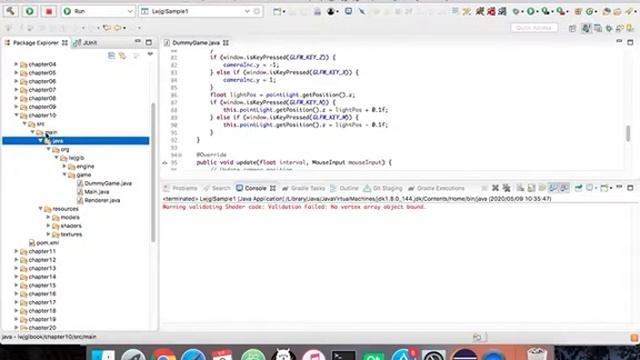Select Renderer.java file in tree

(x=102, y=200)
